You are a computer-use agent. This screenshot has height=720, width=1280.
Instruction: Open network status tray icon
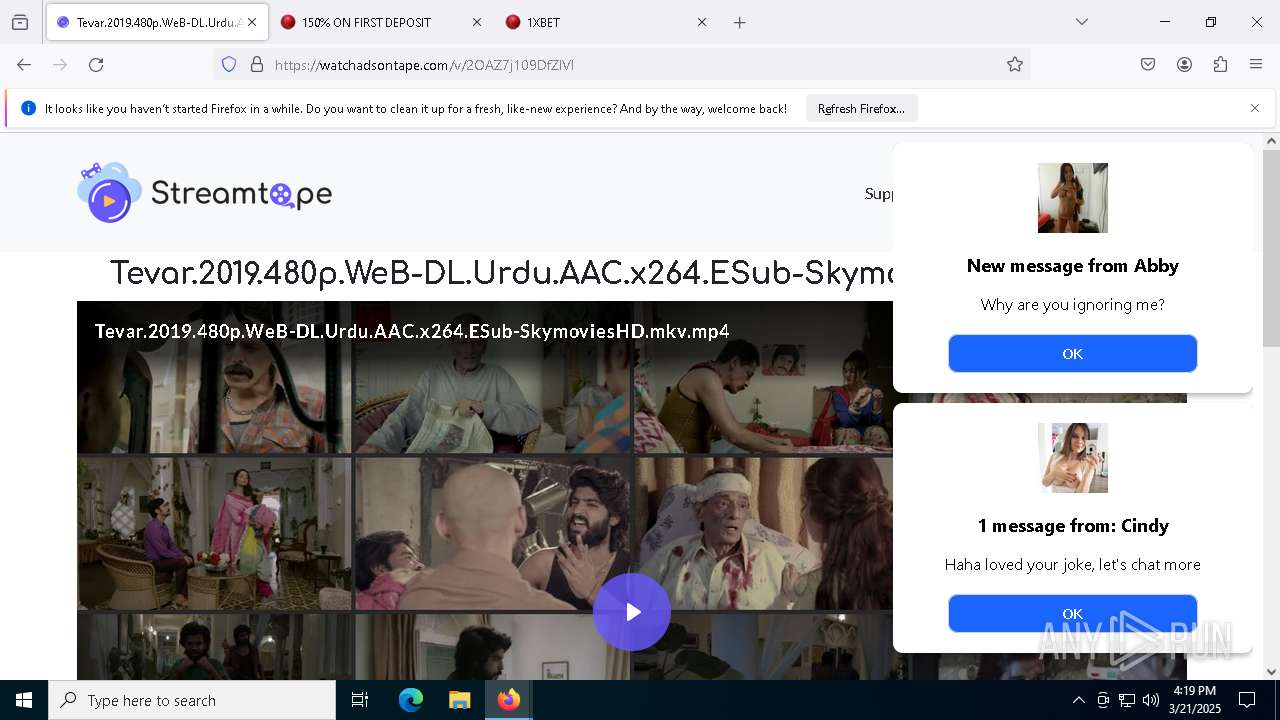1127,700
